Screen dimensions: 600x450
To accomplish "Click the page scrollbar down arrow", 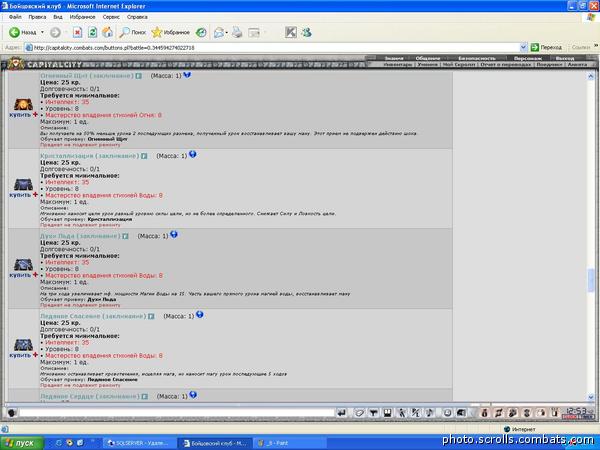I will pyautogui.click(x=590, y=397).
